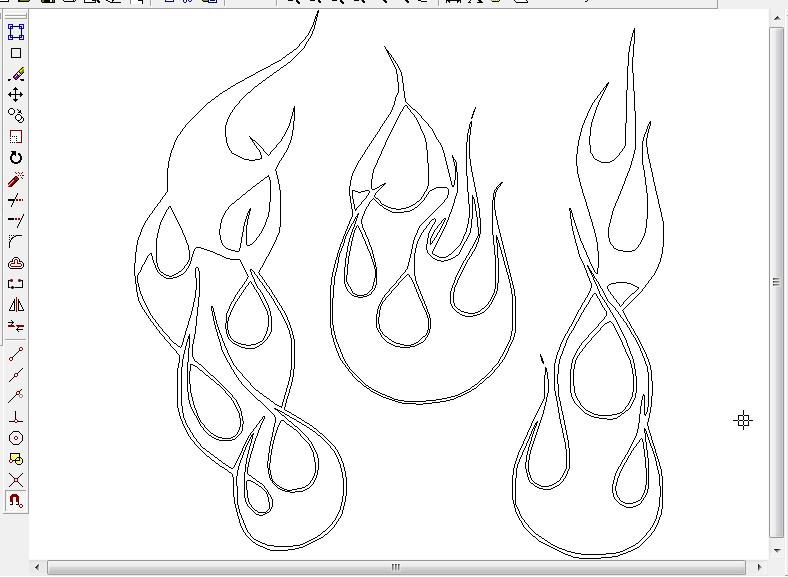Pick the copy objects tool with two circles
This screenshot has height=577, width=788.
pos(16,116)
